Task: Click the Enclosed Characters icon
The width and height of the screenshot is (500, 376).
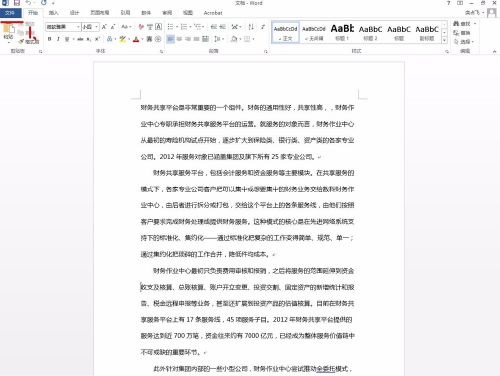Action: point(158,39)
